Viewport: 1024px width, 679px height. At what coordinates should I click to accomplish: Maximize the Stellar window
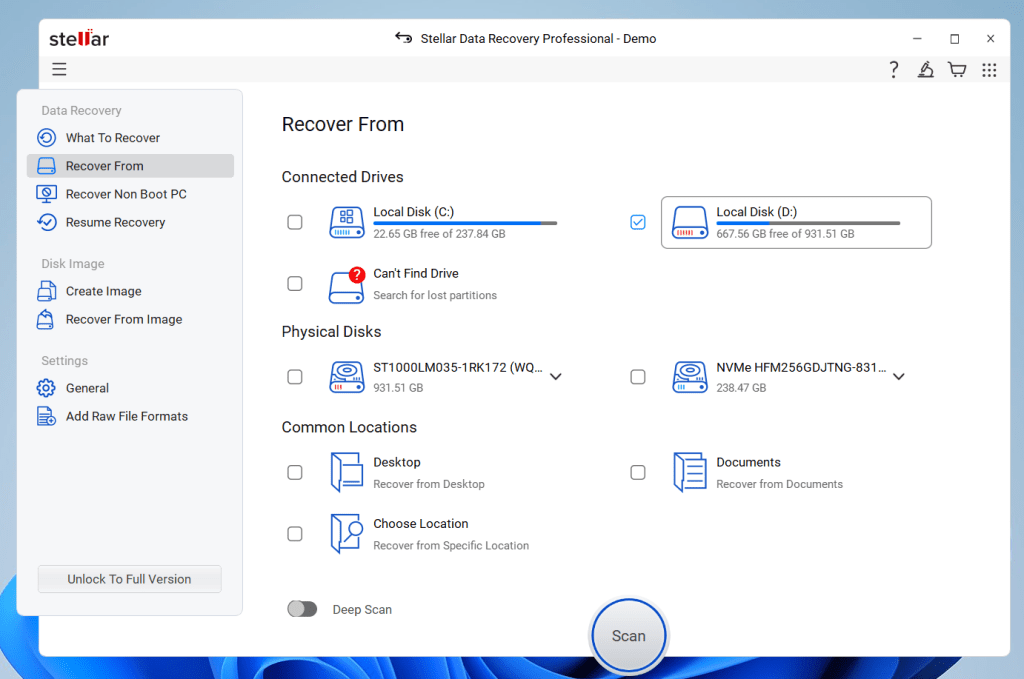click(x=954, y=39)
